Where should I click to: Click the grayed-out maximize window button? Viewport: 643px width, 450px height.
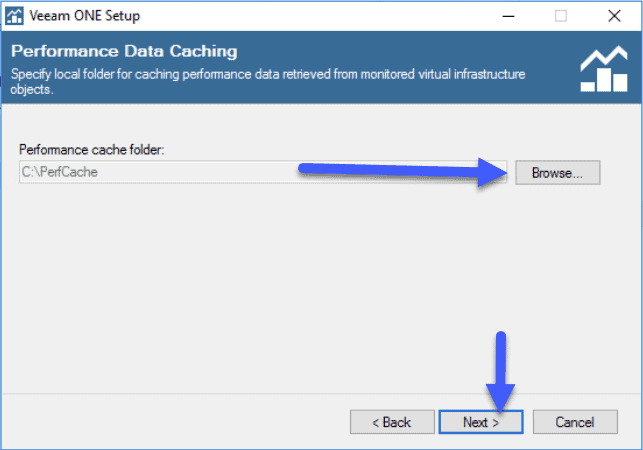[x=561, y=16]
